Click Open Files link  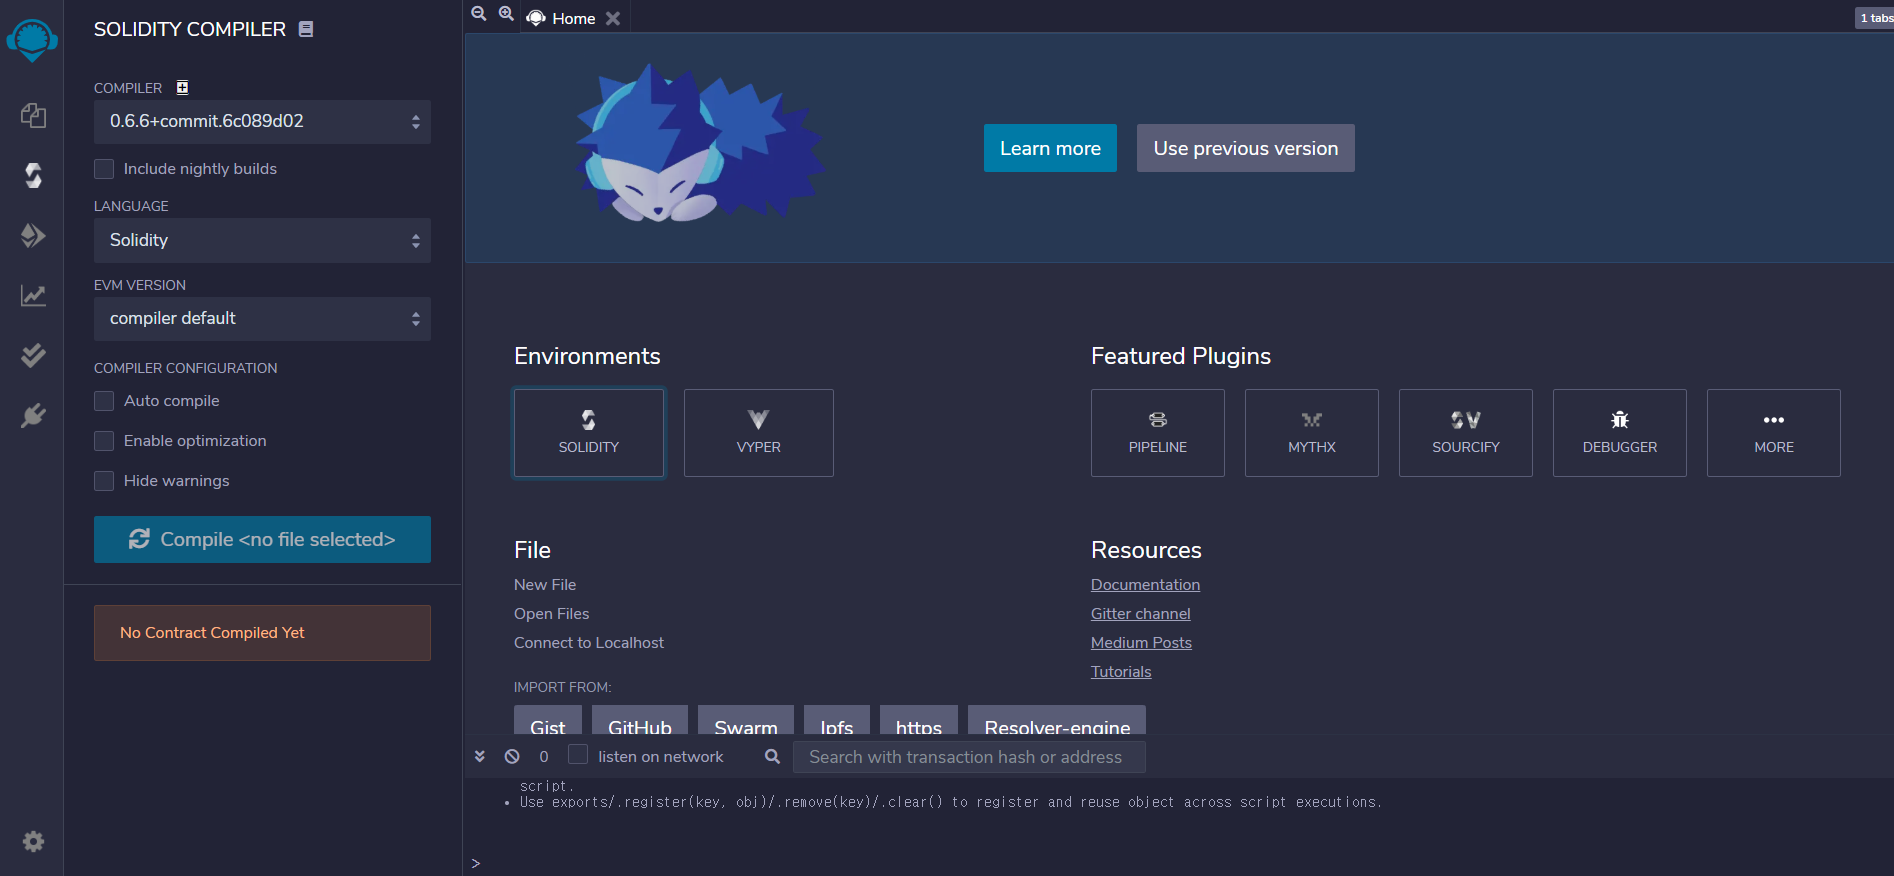[x=552, y=614]
